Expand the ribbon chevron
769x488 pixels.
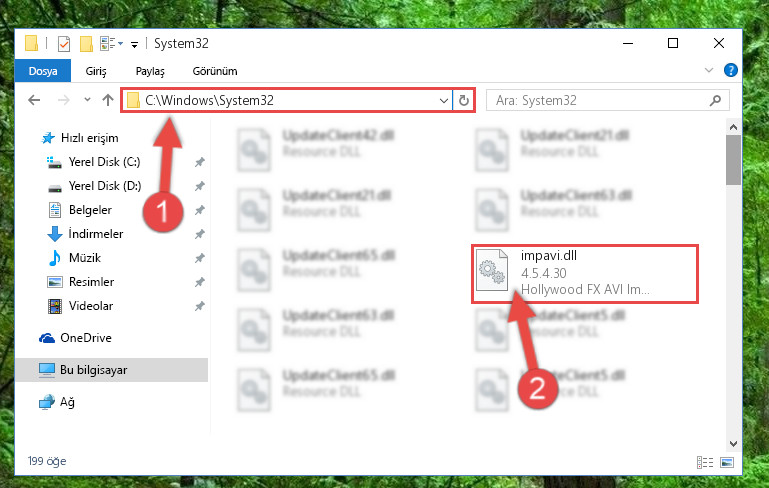[709, 70]
